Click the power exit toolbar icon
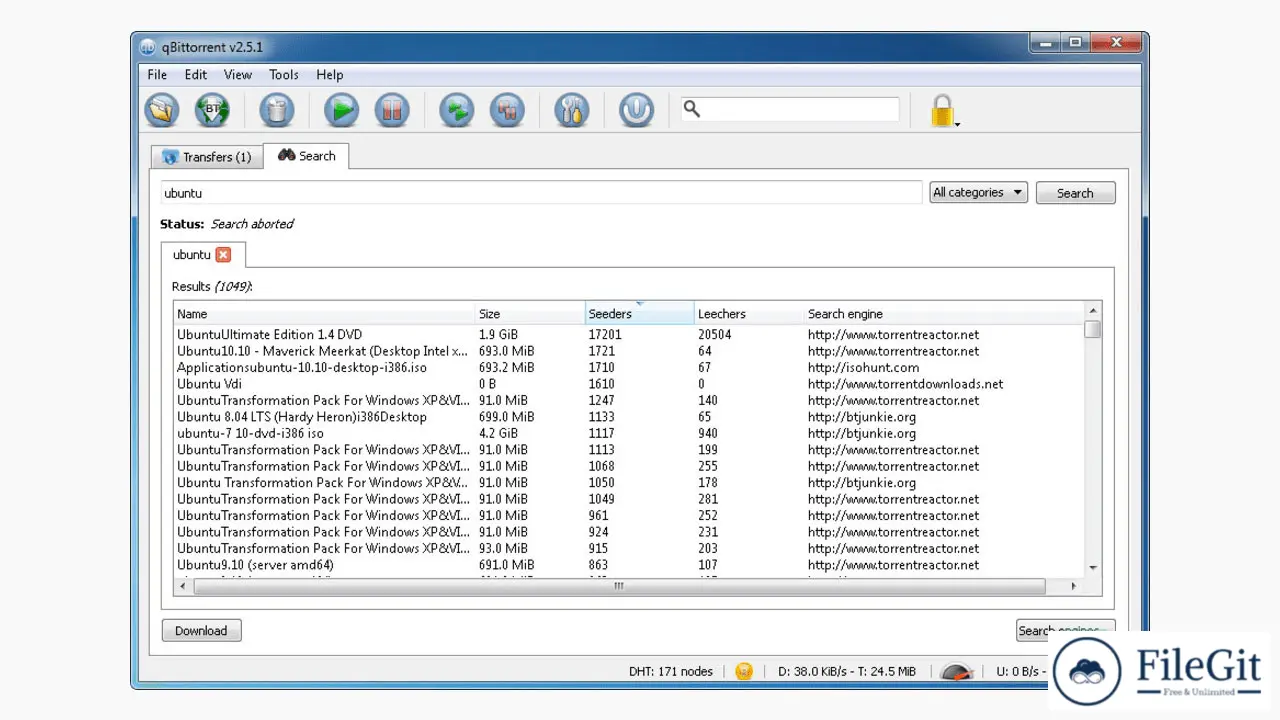Image resolution: width=1280 pixels, height=720 pixels. (x=636, y=110)
